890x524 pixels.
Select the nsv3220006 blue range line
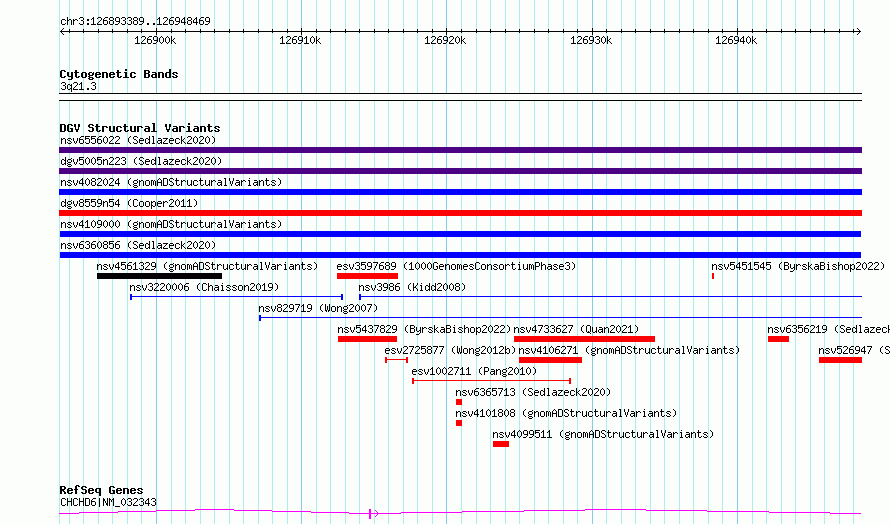(237, 297)
